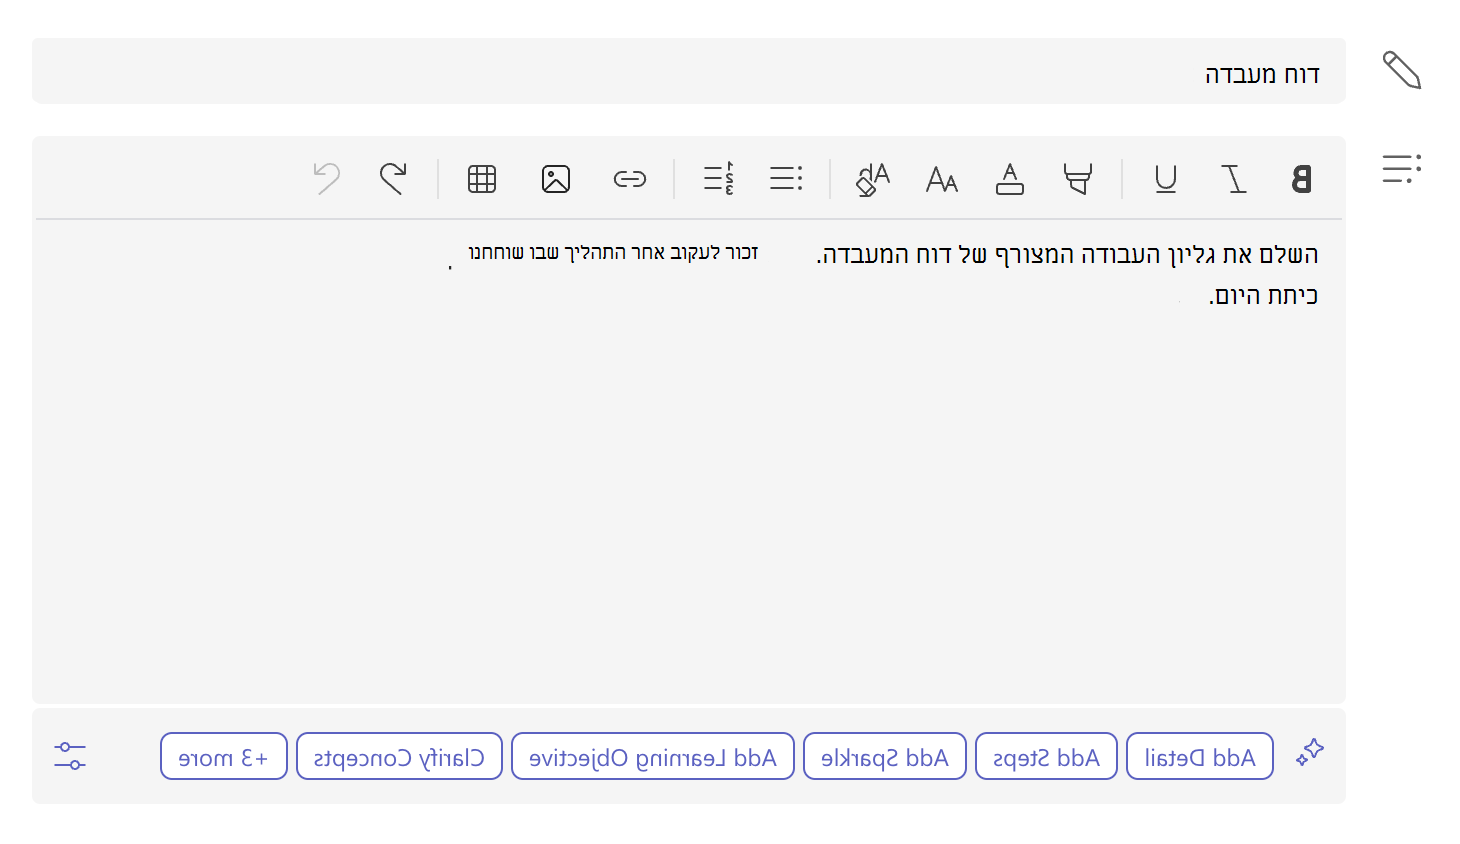Click the Add Detail suggestion
The height and width of the screenshot is (844, 1460).
click(x=1200, y=756)
